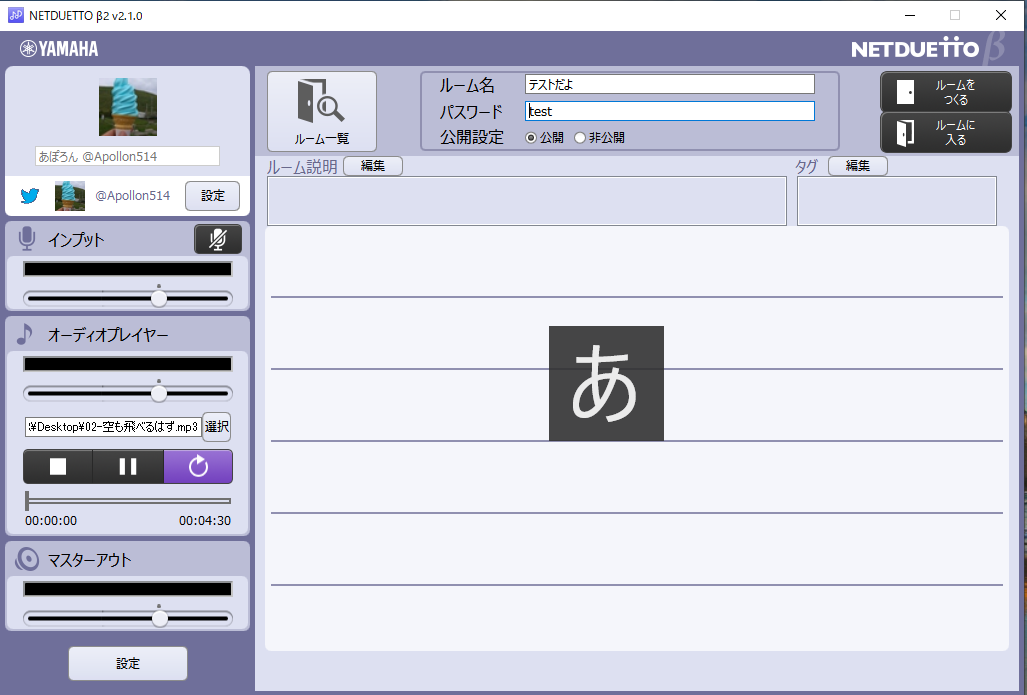Click the タグ tag box
The width and height of the screenshot is (1027, 695).
pyautogui.click(x=897, y=200)
